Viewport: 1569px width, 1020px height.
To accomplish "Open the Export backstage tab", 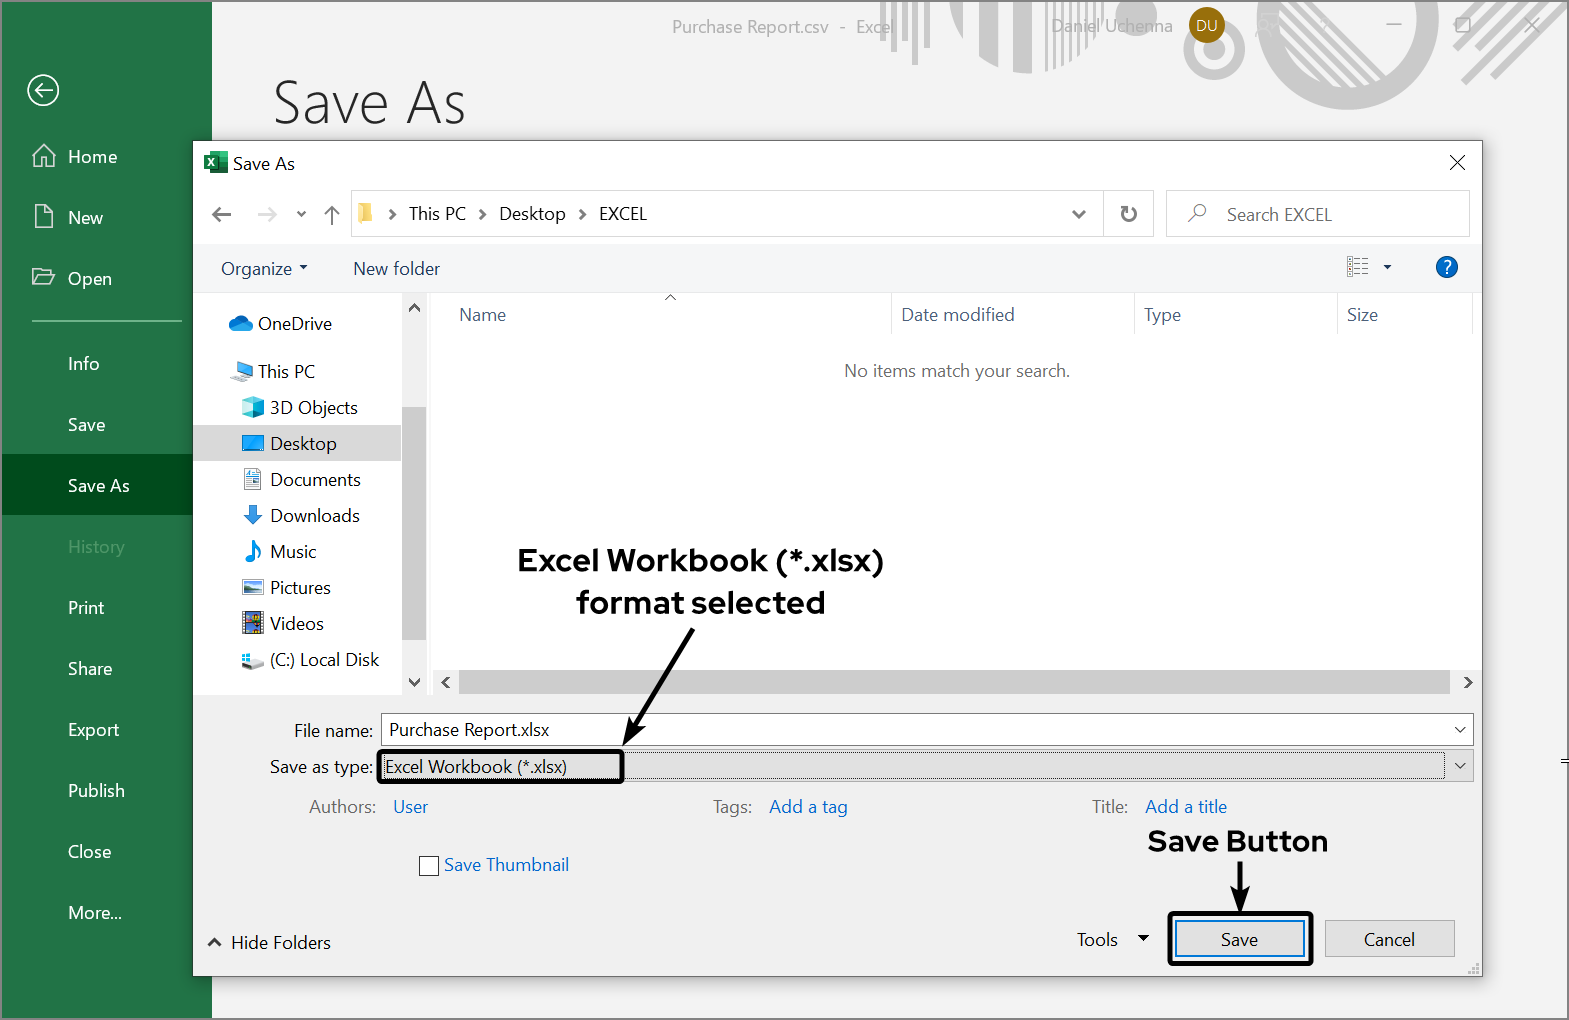I will [94, 730].
